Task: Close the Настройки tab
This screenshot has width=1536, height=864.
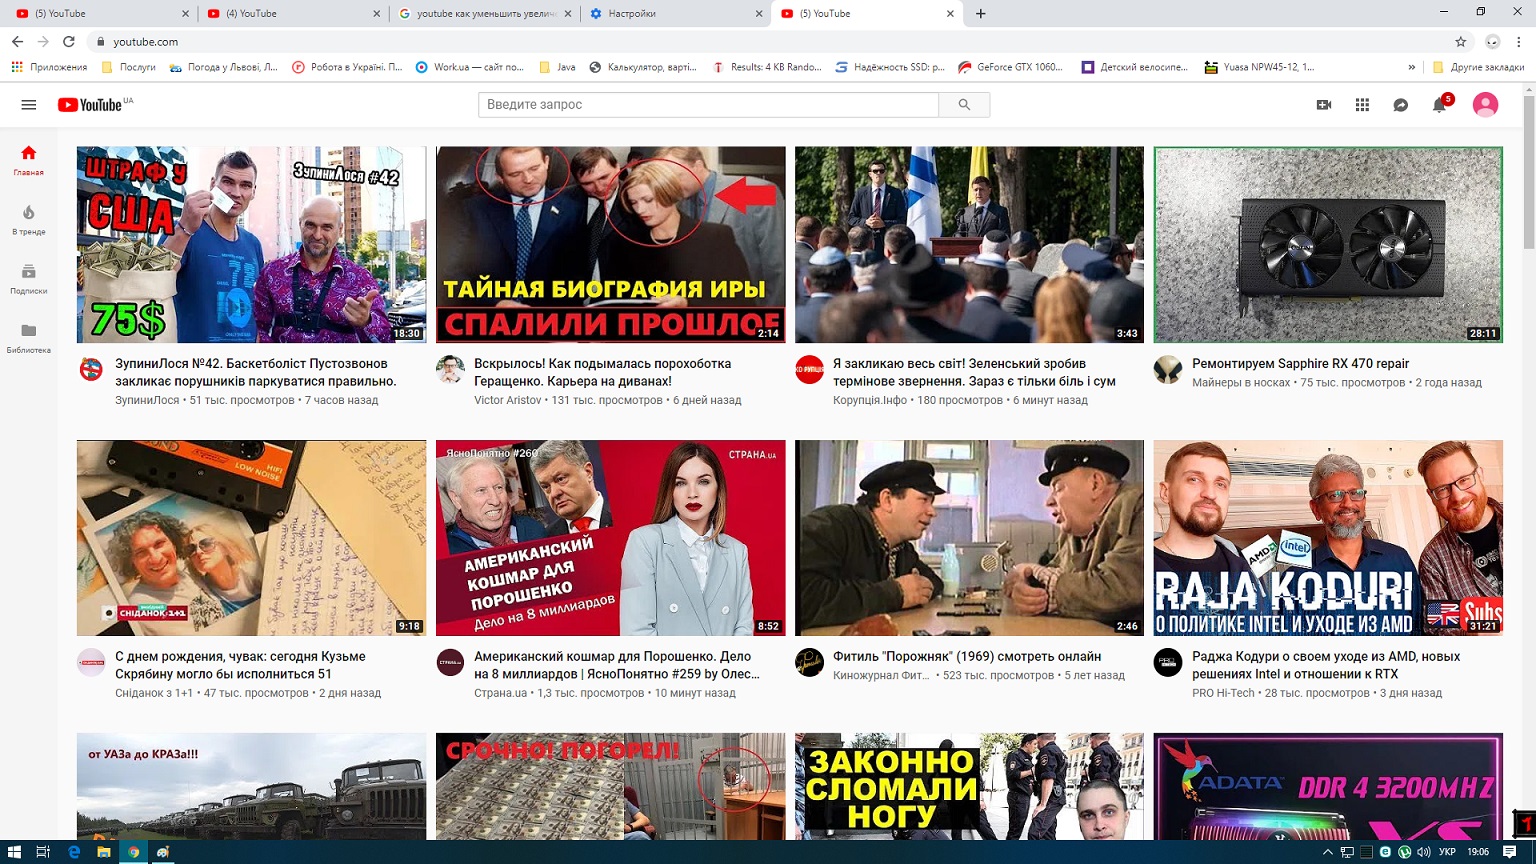Action: point(759,14)
